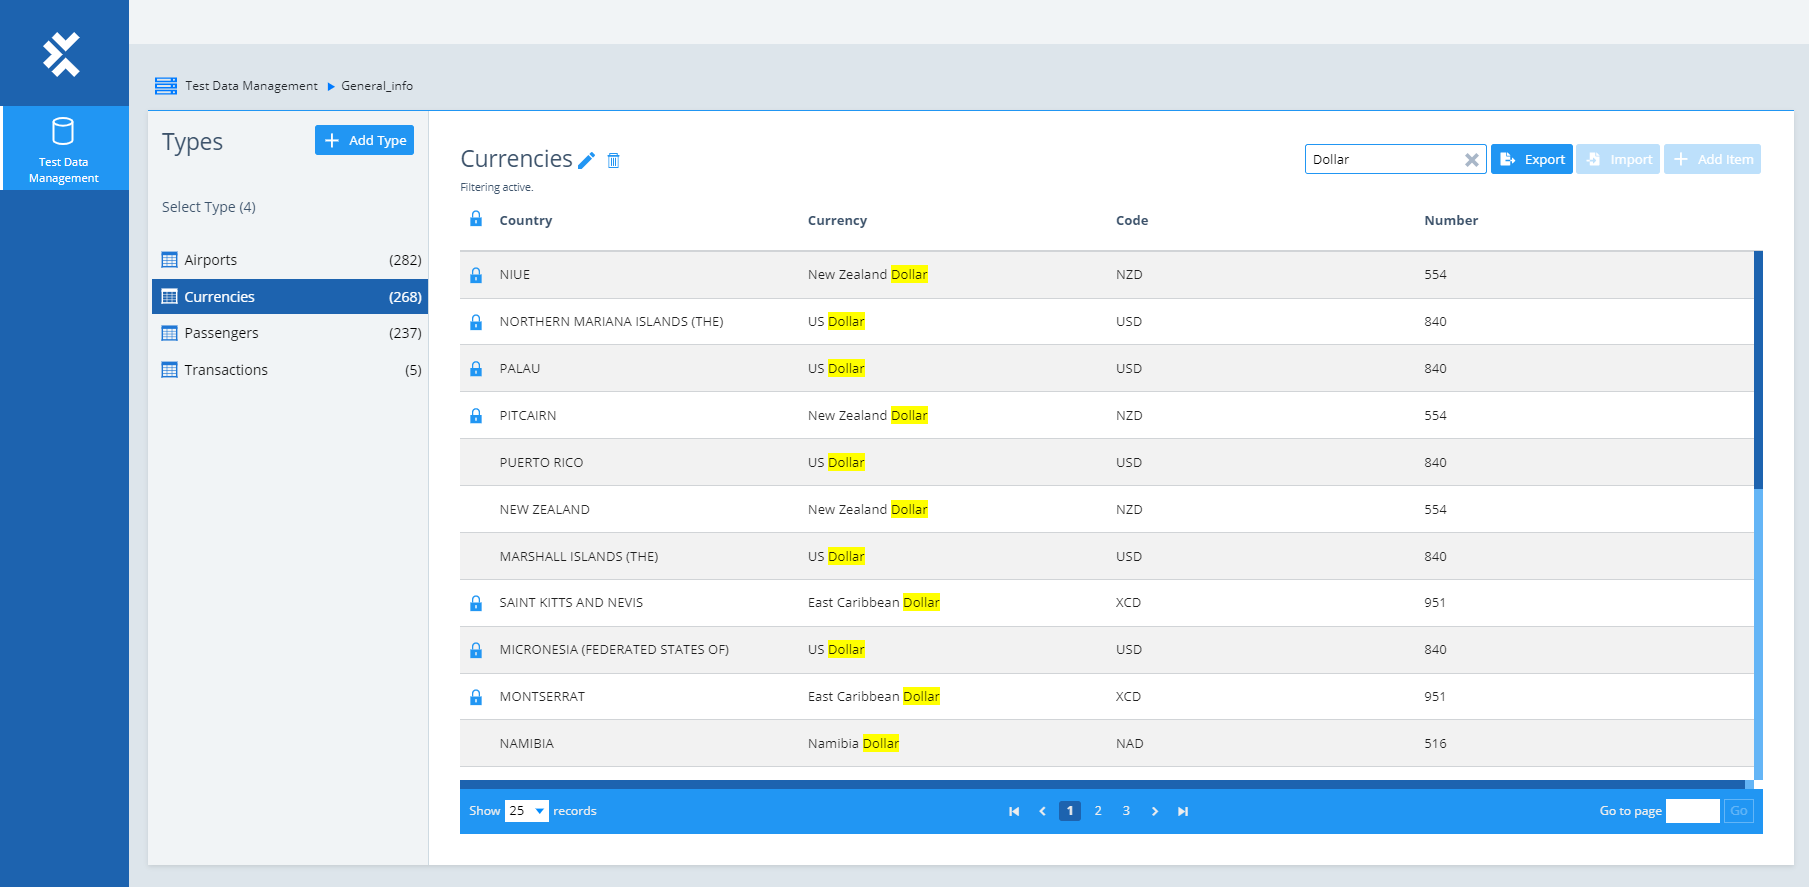
Task: Click the Add Type button
Action: 364,141
